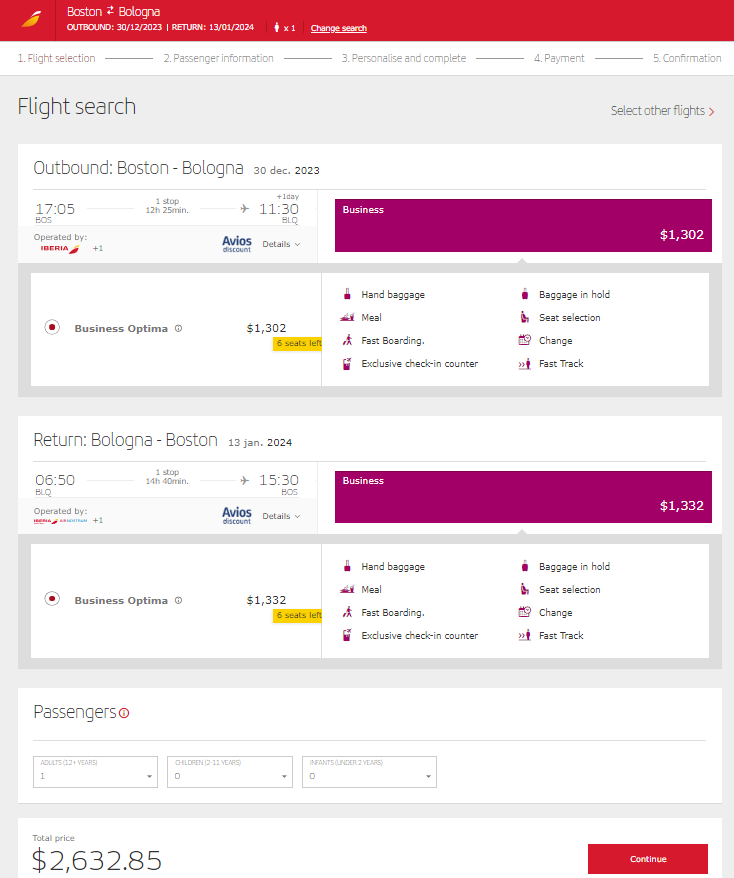Click the return Exclusive check-in counter icon
Image resolution: width=734 pixels, height=878 pixels.
(x=347, y=636)
